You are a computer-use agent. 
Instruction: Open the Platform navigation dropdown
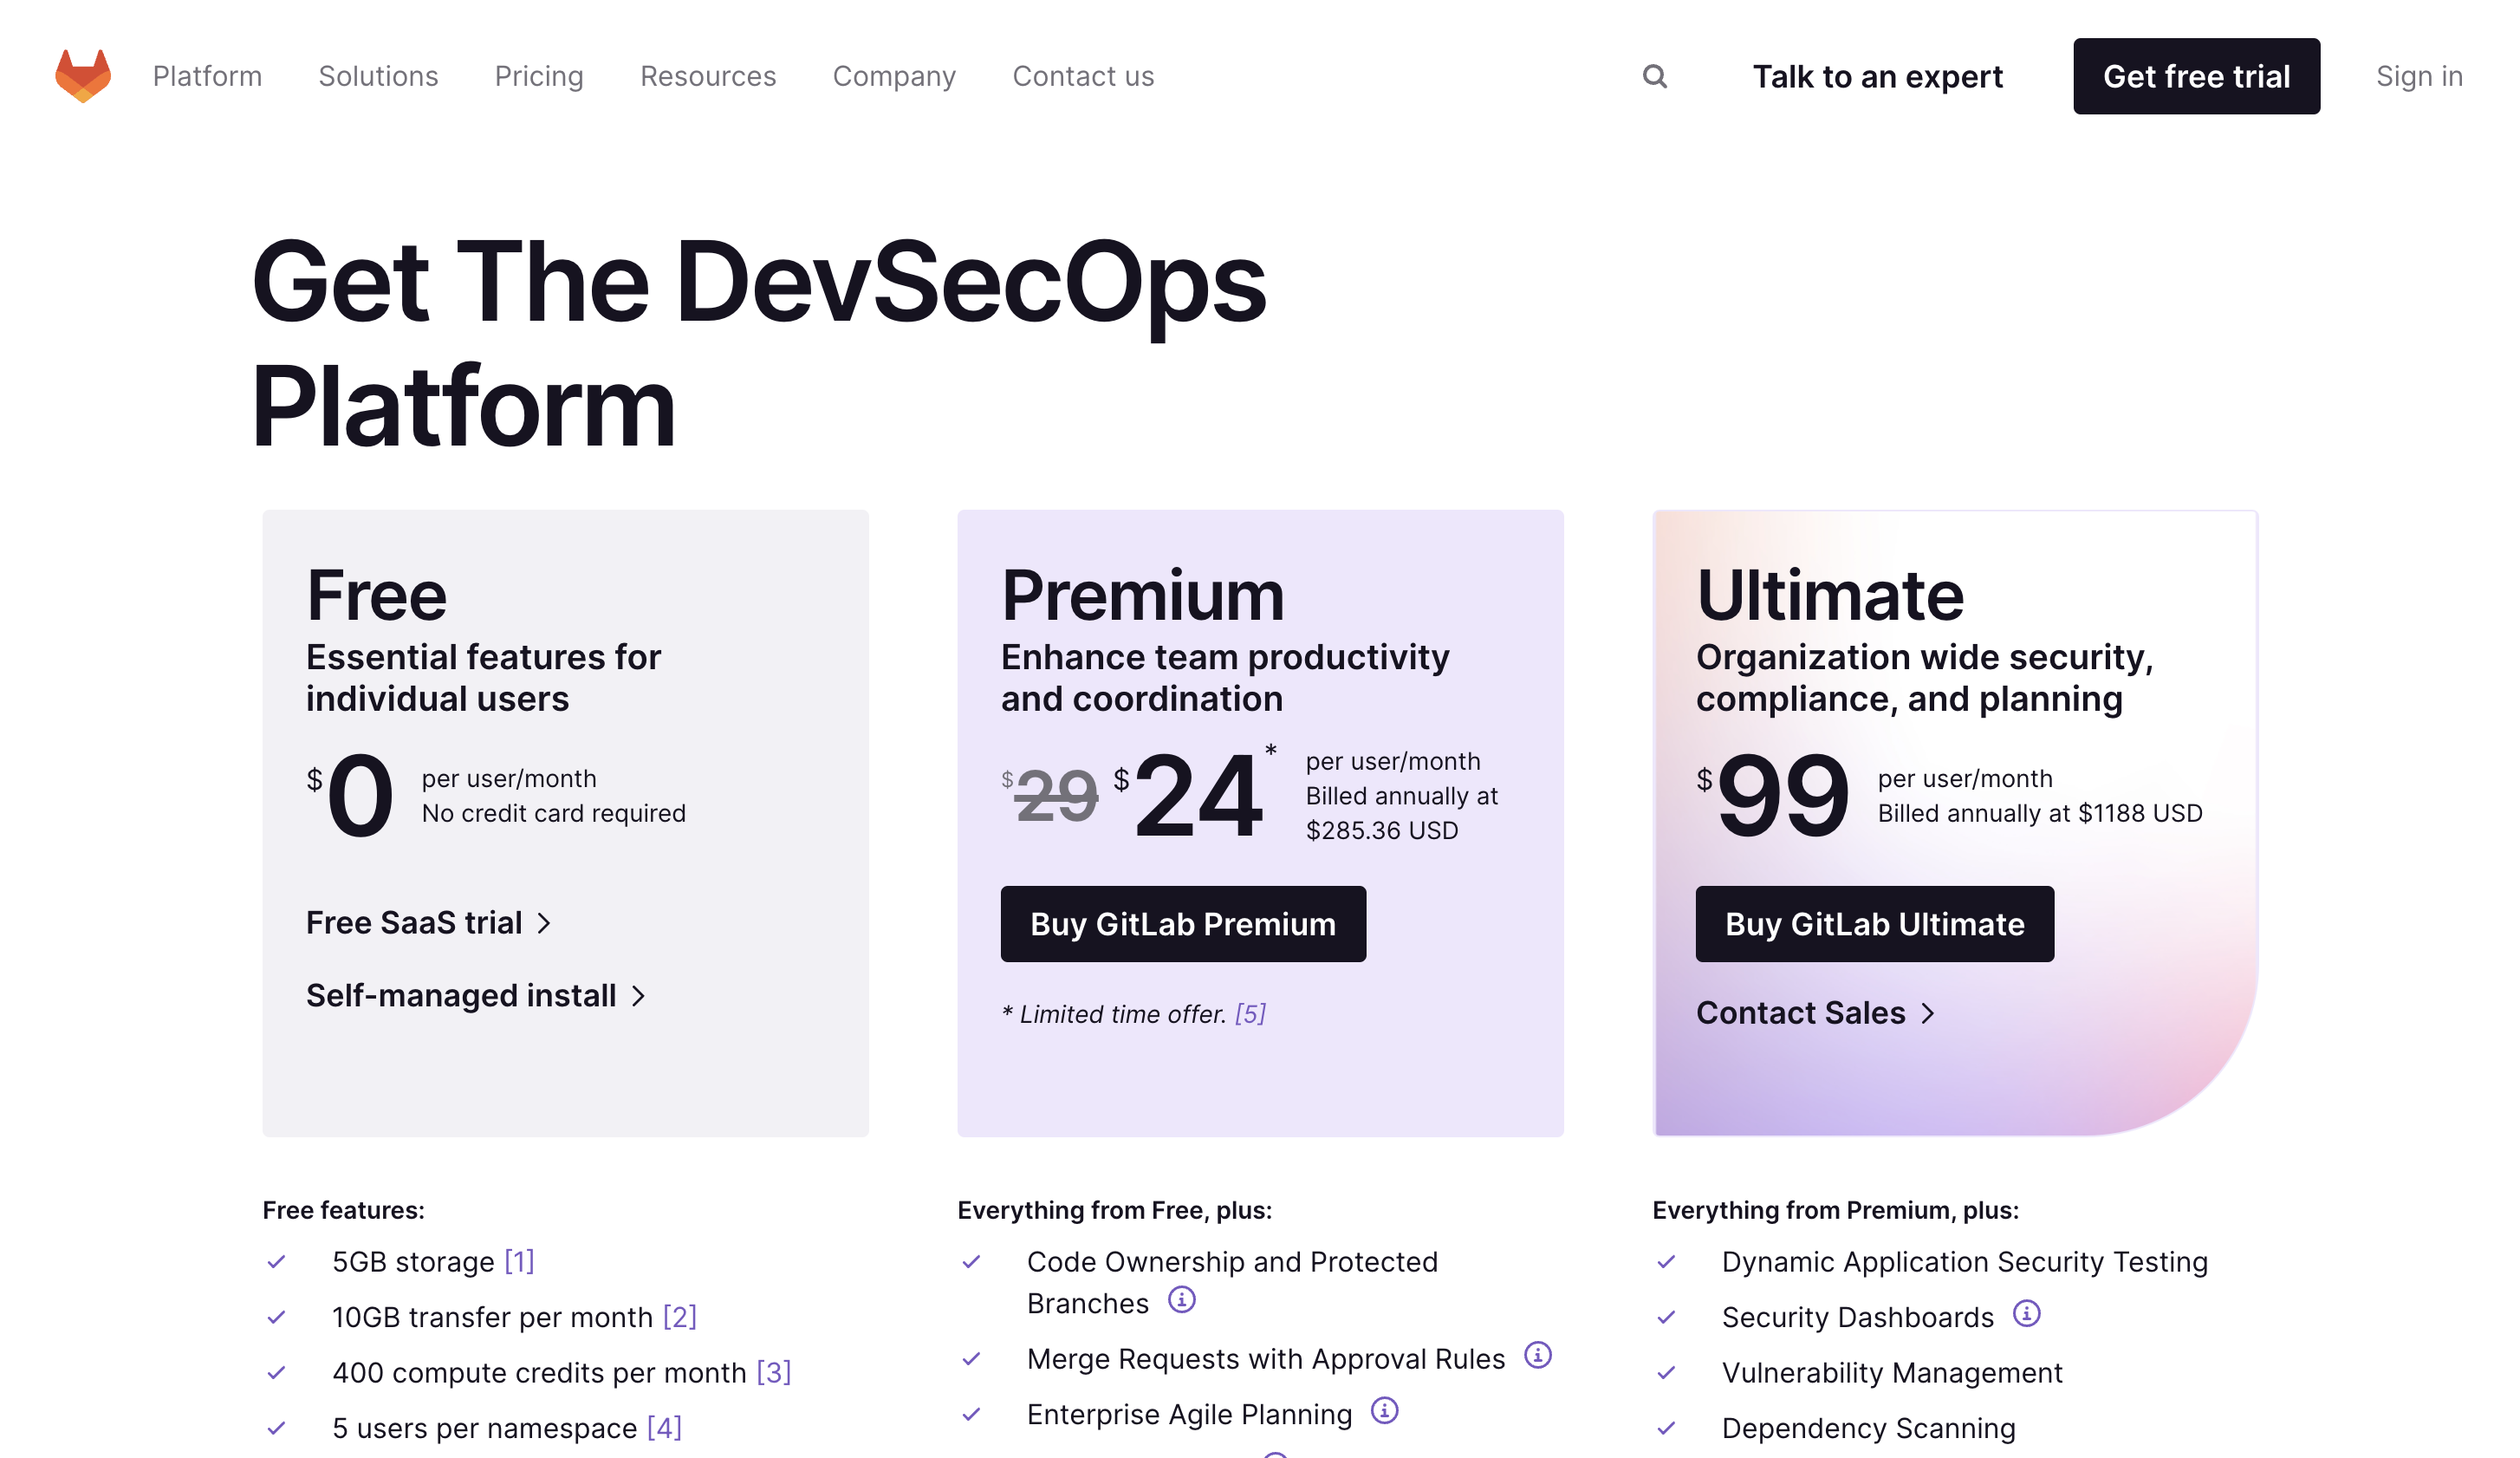coord(206,75)
